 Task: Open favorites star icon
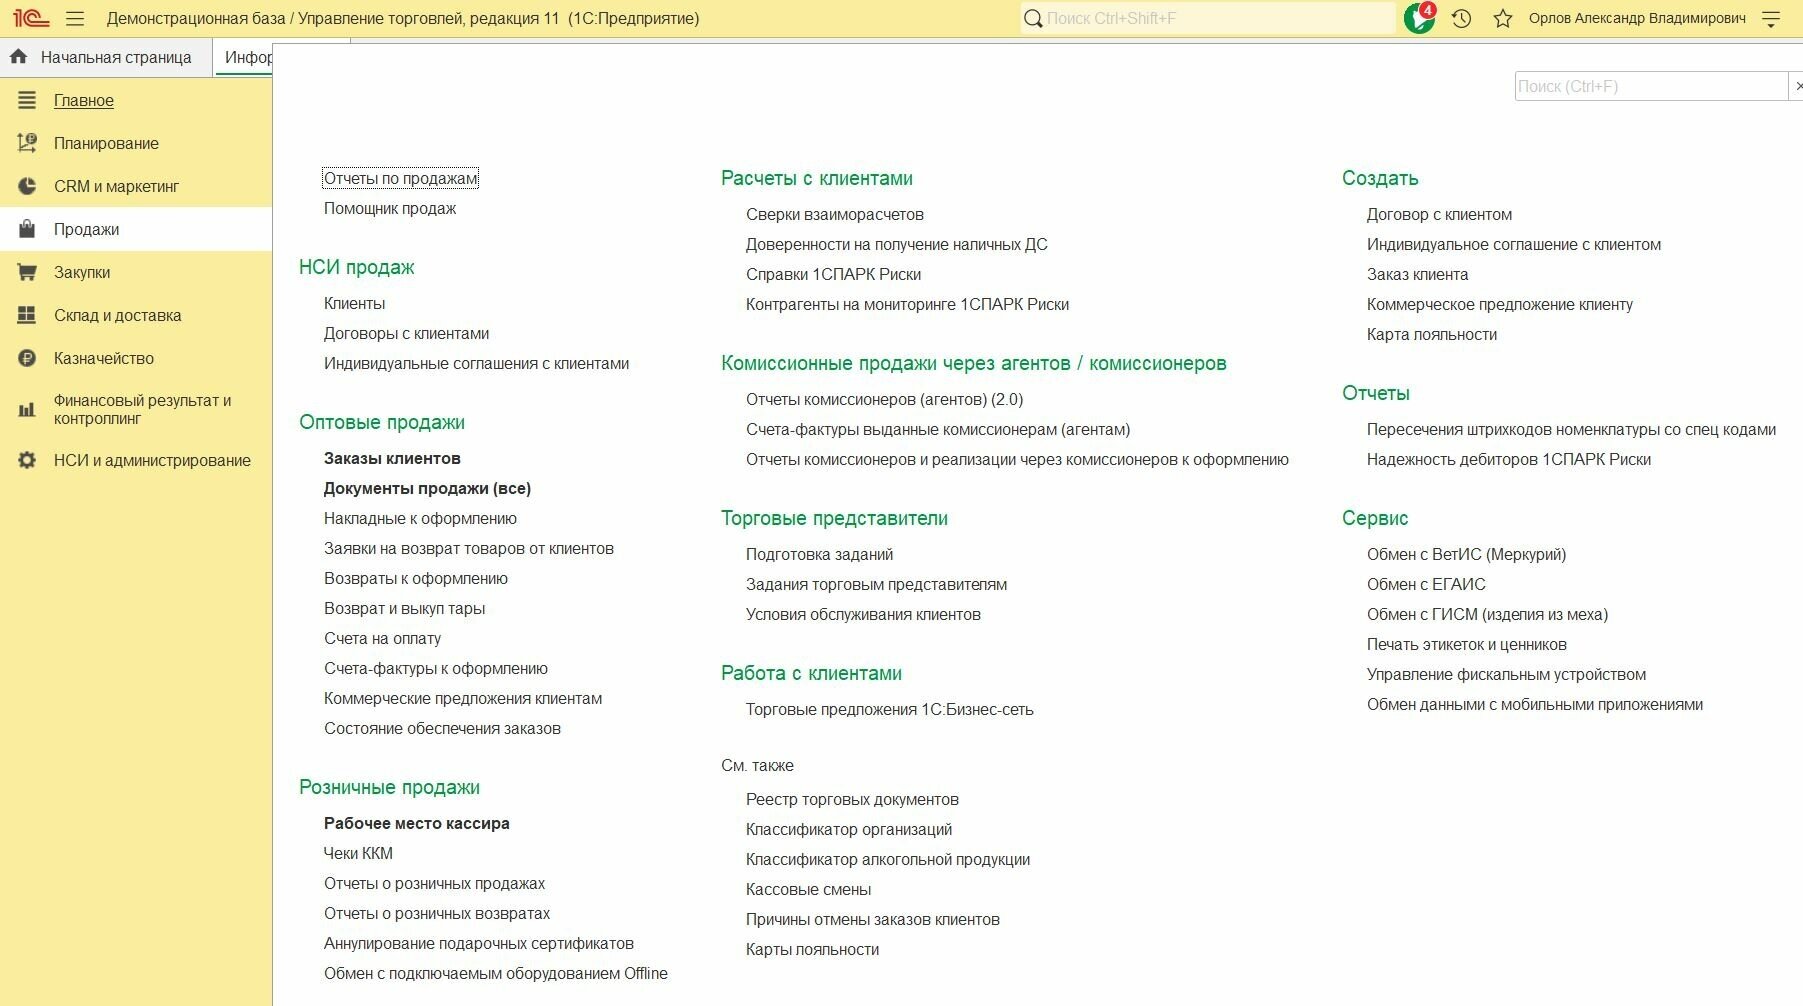coord(1503,18)
